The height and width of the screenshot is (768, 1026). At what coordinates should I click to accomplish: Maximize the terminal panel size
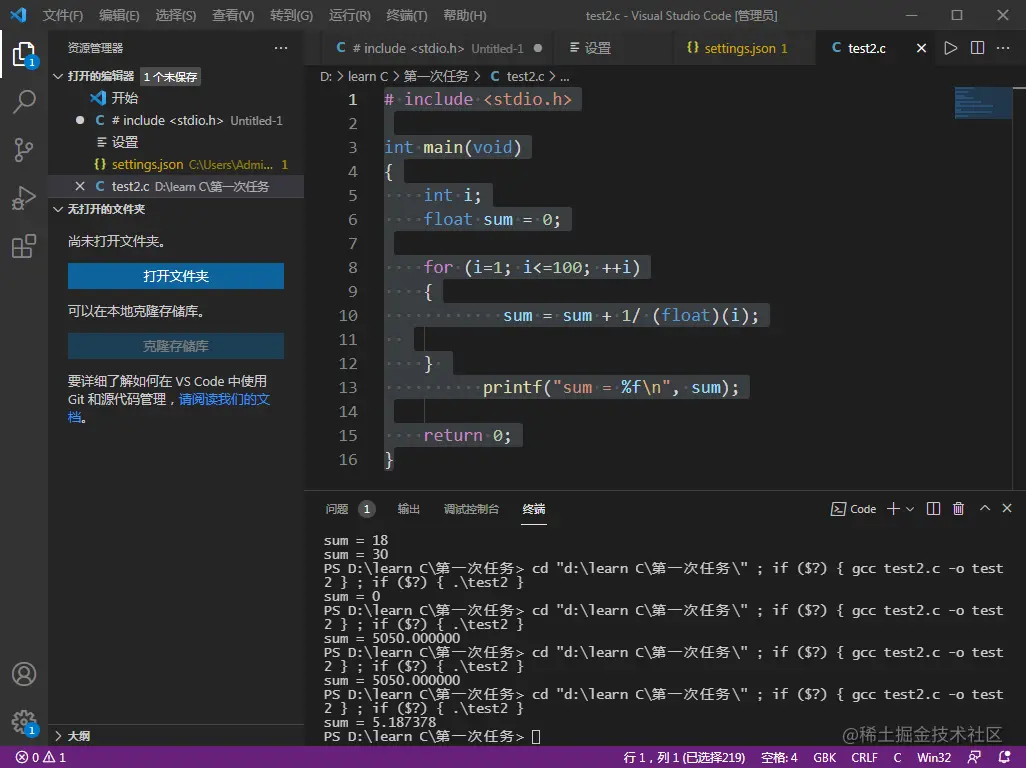point(984,509)
